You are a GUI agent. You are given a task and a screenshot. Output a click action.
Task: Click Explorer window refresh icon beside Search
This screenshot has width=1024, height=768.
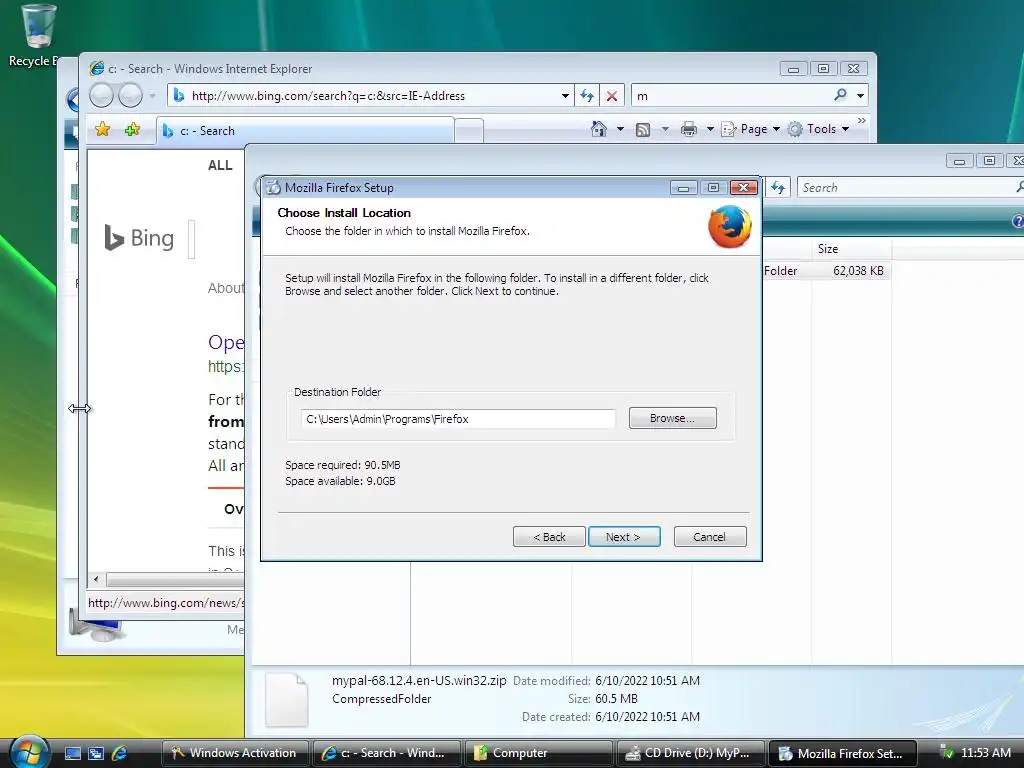(778, 187)
